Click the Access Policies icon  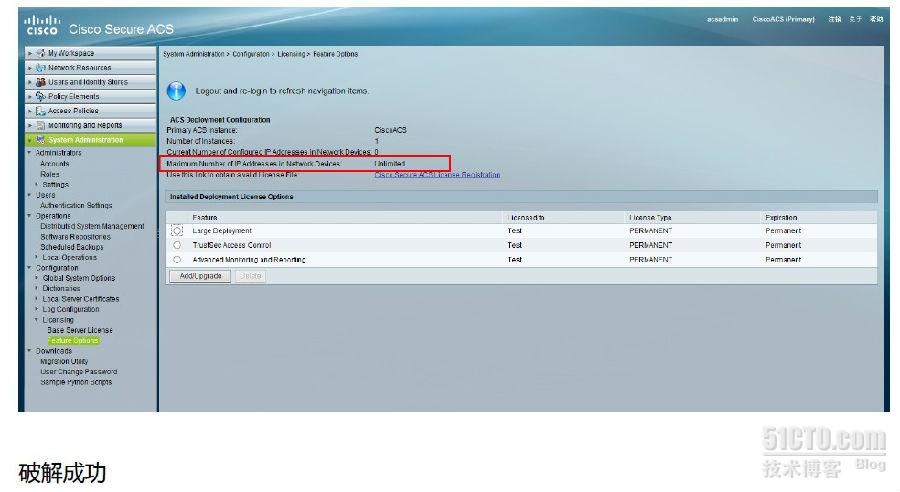41,111
